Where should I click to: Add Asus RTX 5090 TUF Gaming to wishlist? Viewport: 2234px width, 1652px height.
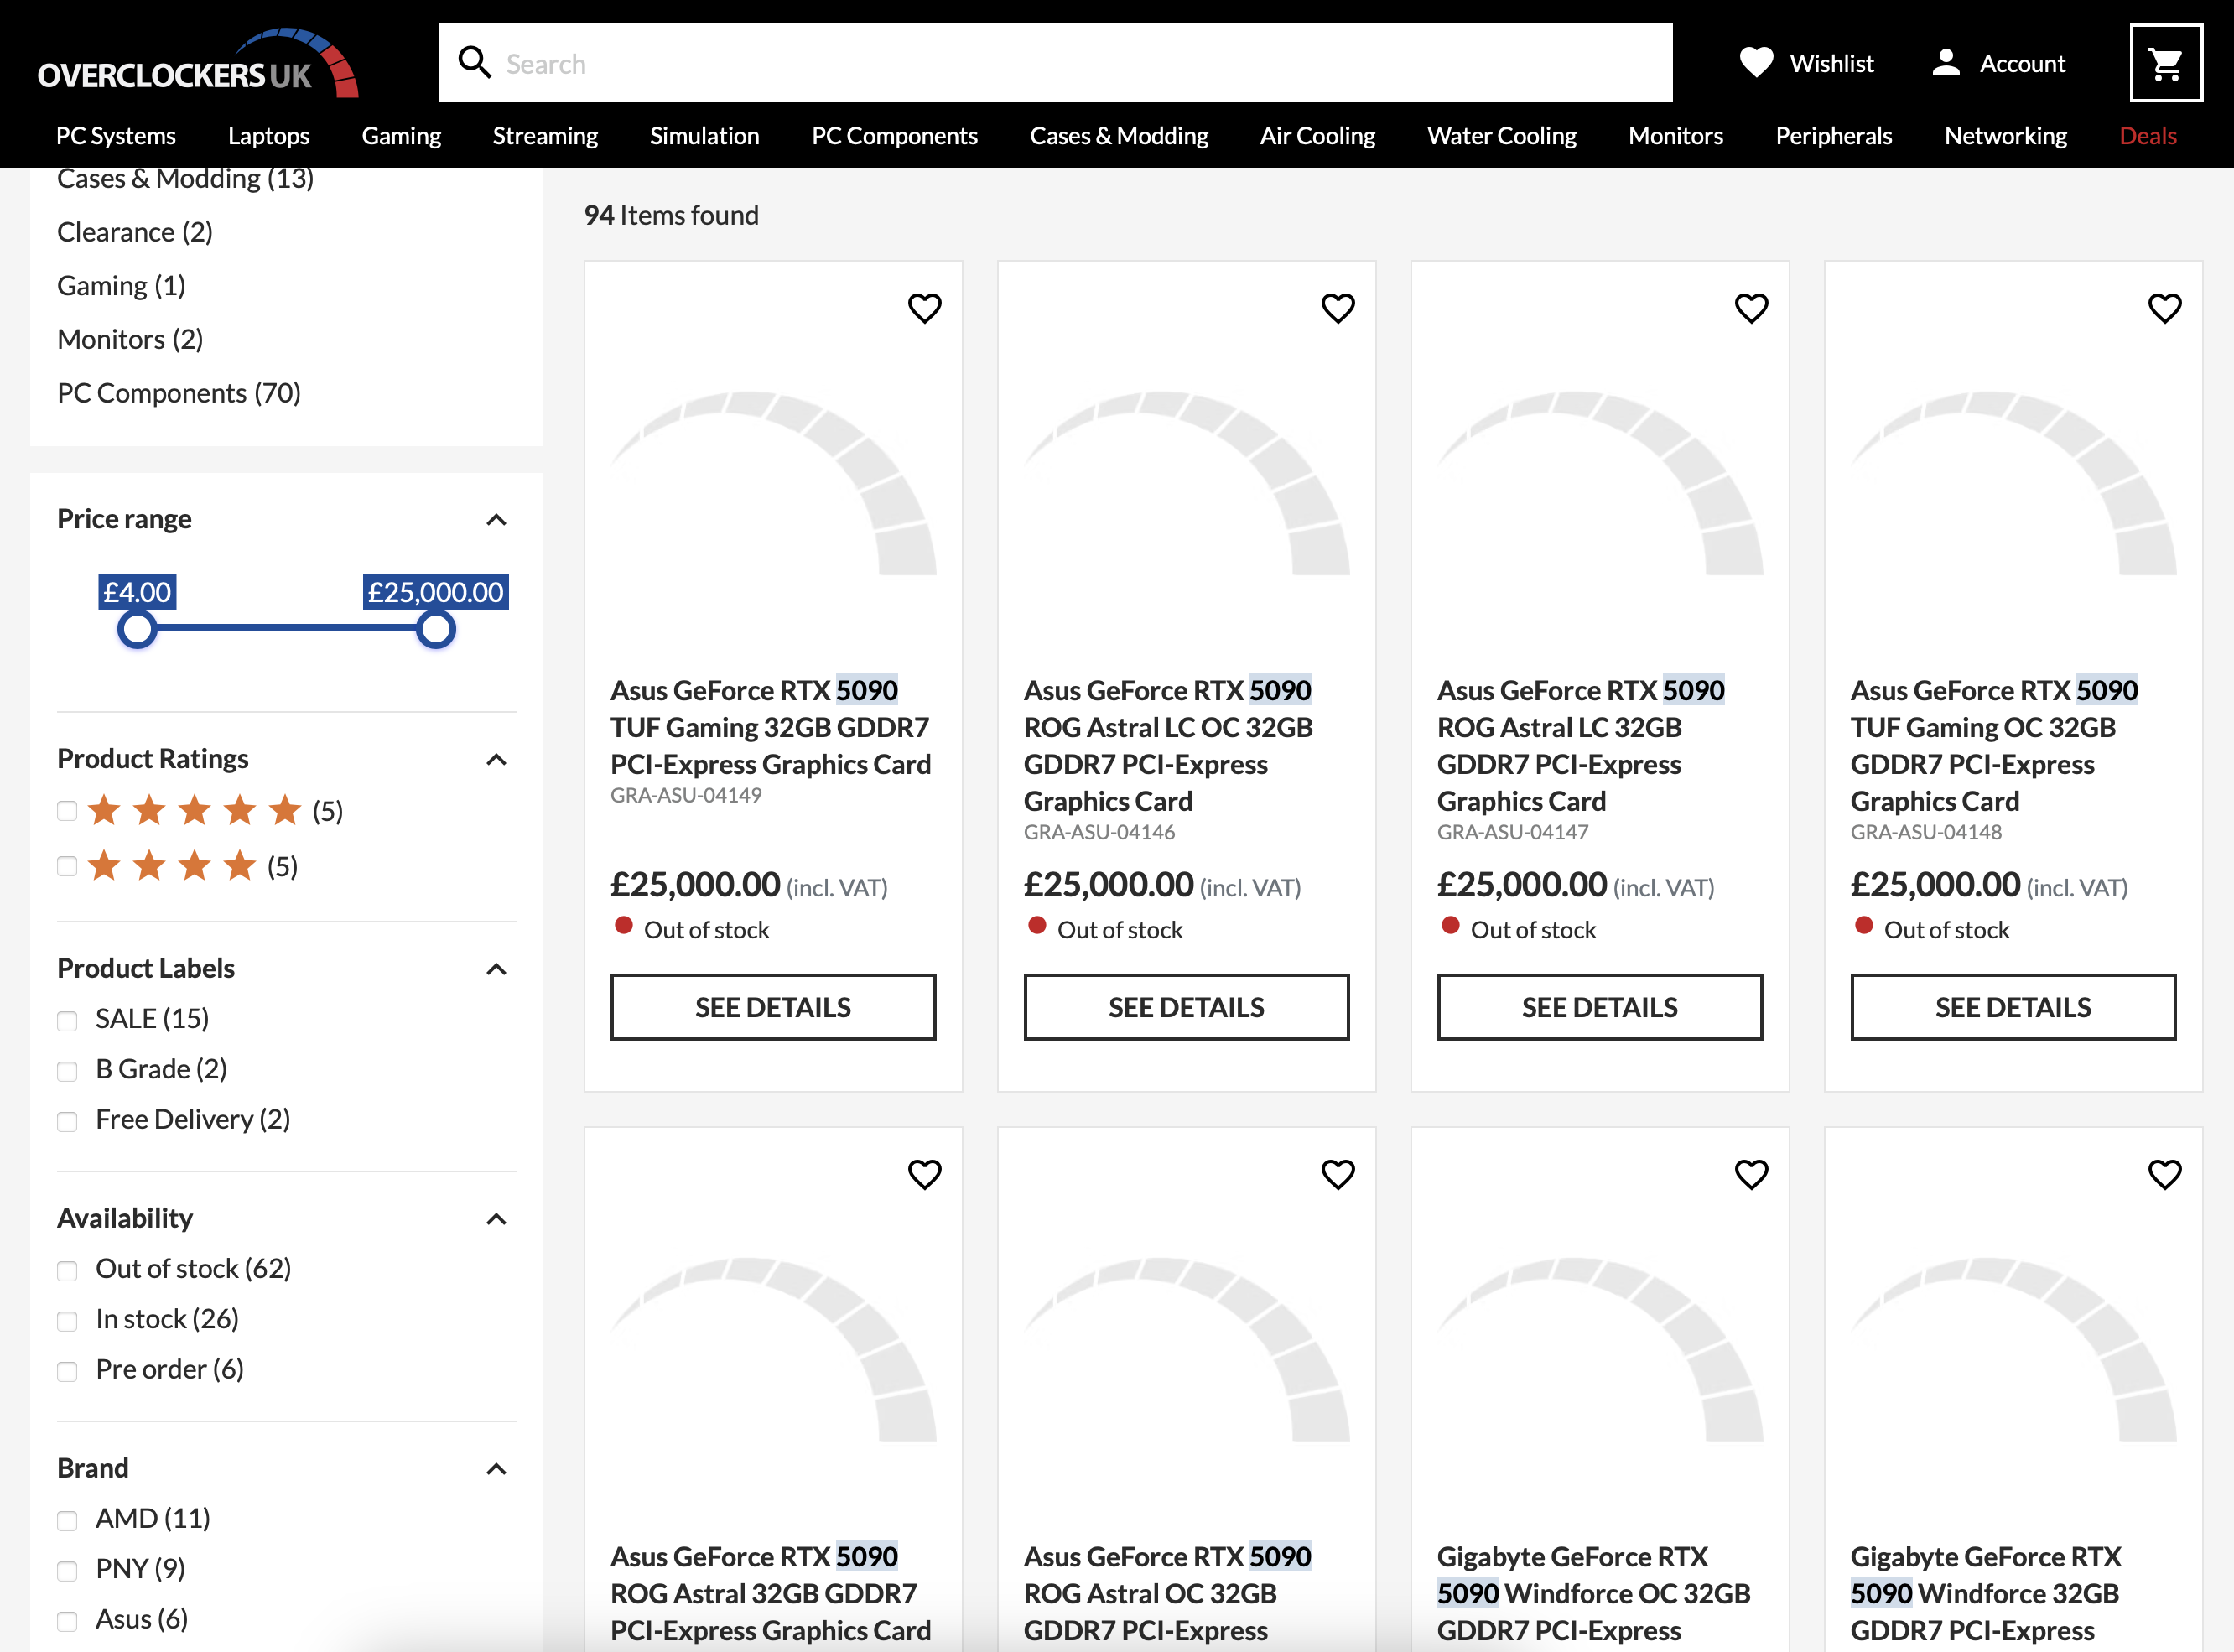pyautogui.click(x=925, y=308)
